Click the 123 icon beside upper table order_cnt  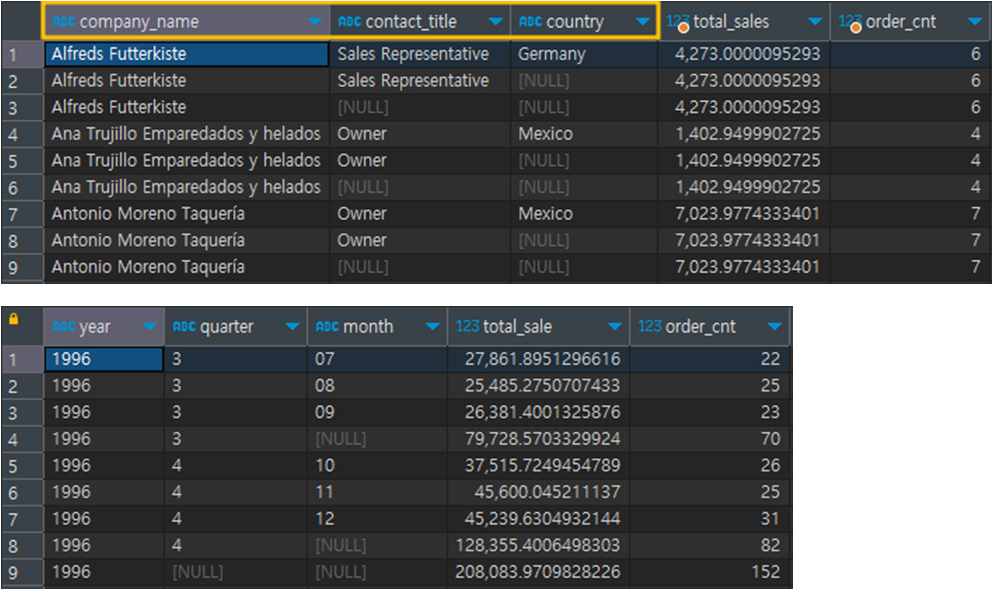pyautogui.click(x=850, y=22)
